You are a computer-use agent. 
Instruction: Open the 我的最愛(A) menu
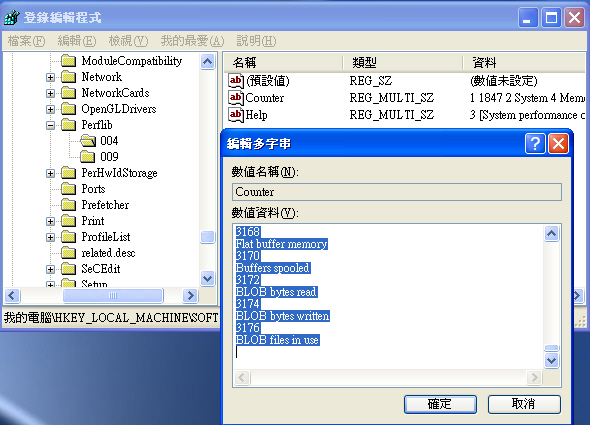click(192, 41)
